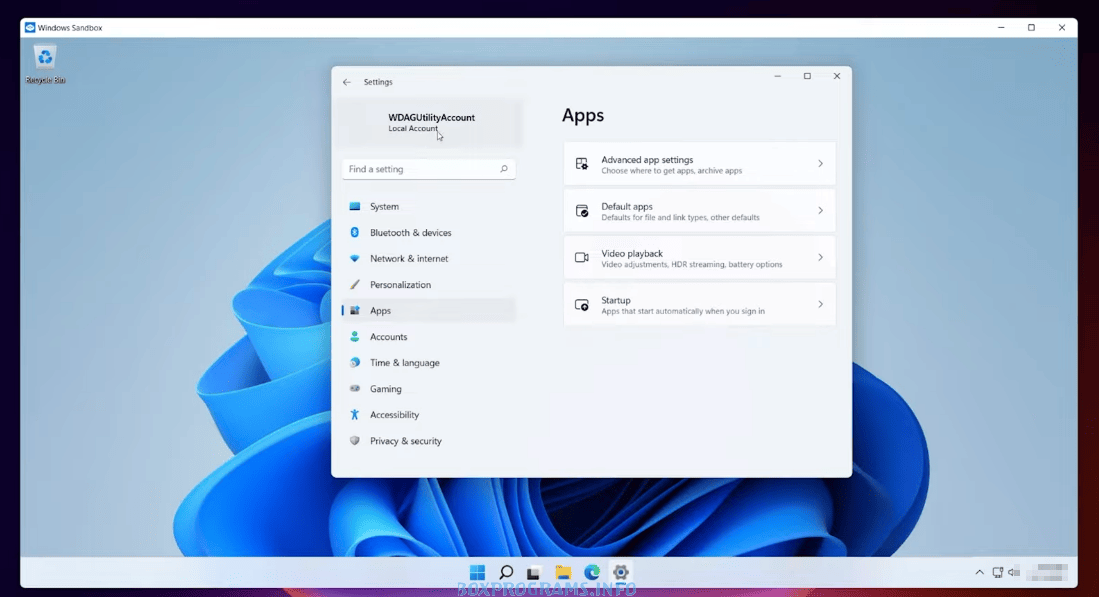Click the Find a setting search box
The image size is (1099, 597).
coord(420,169)
